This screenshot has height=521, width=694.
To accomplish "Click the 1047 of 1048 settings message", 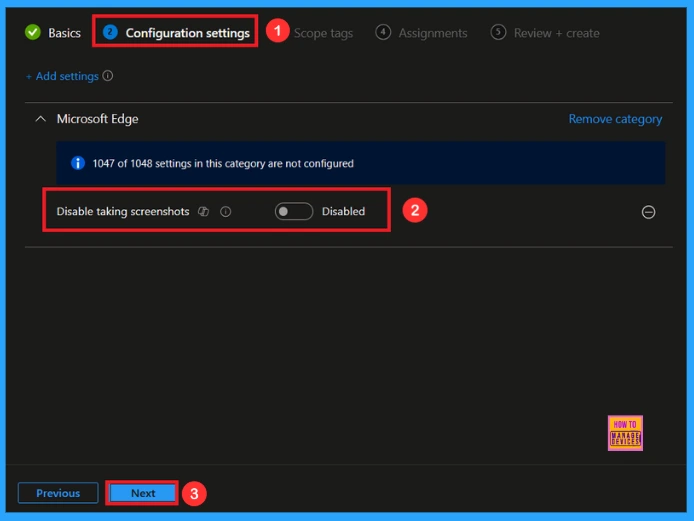I will [x=223, y=163].
